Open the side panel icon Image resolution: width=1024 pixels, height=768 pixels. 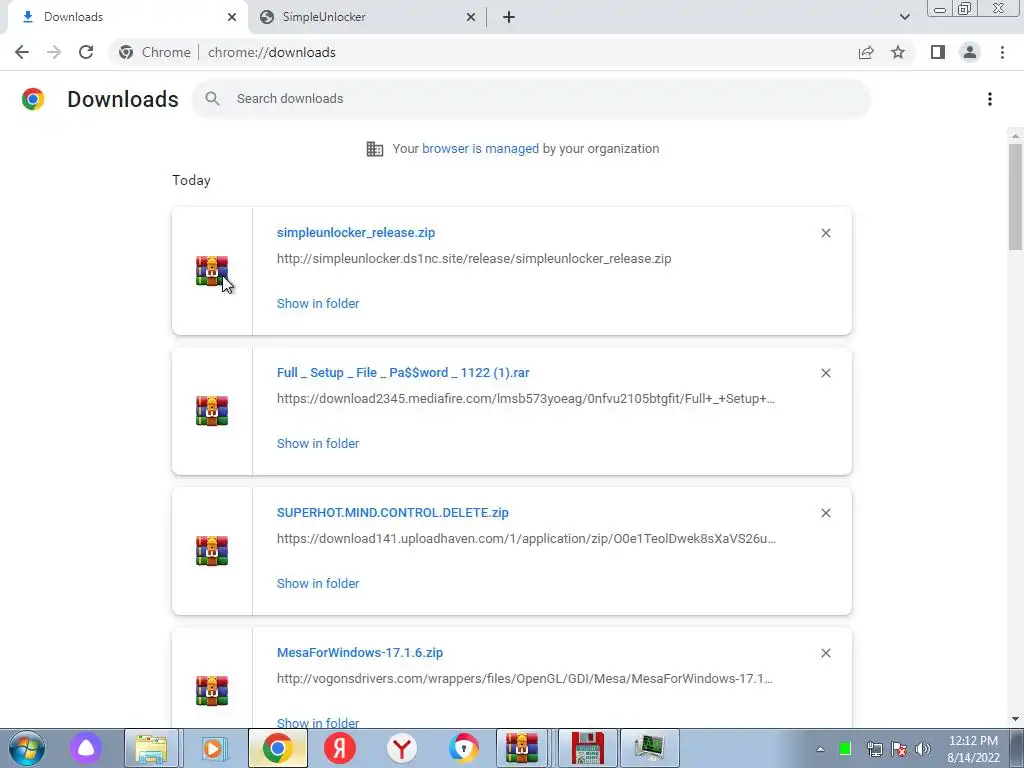coord(938,52)
